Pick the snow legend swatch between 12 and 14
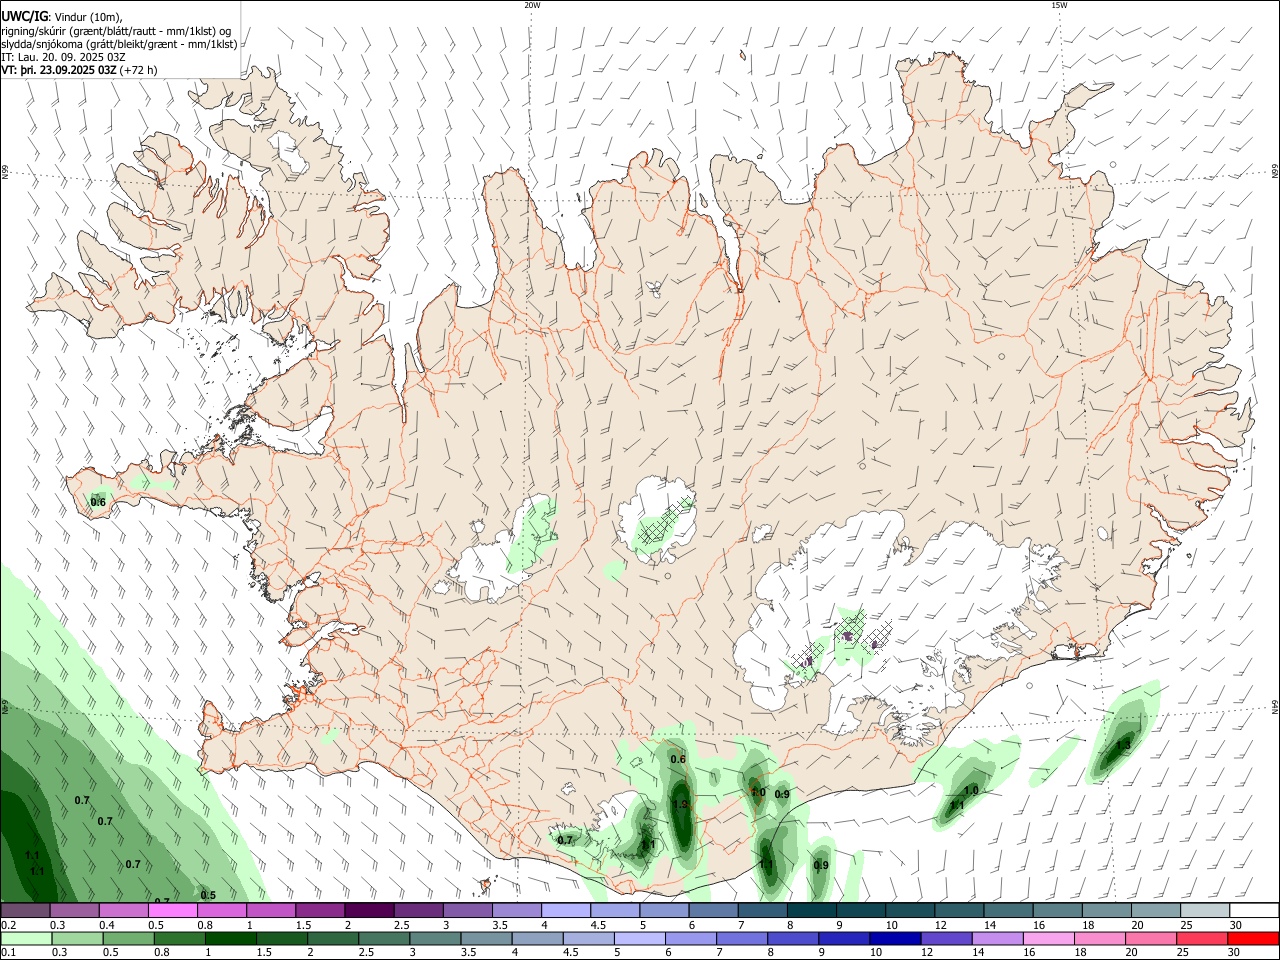Image resolution: width=1280 pixels, height=960 pixels. pyautogui.click(x=960, y=911)
